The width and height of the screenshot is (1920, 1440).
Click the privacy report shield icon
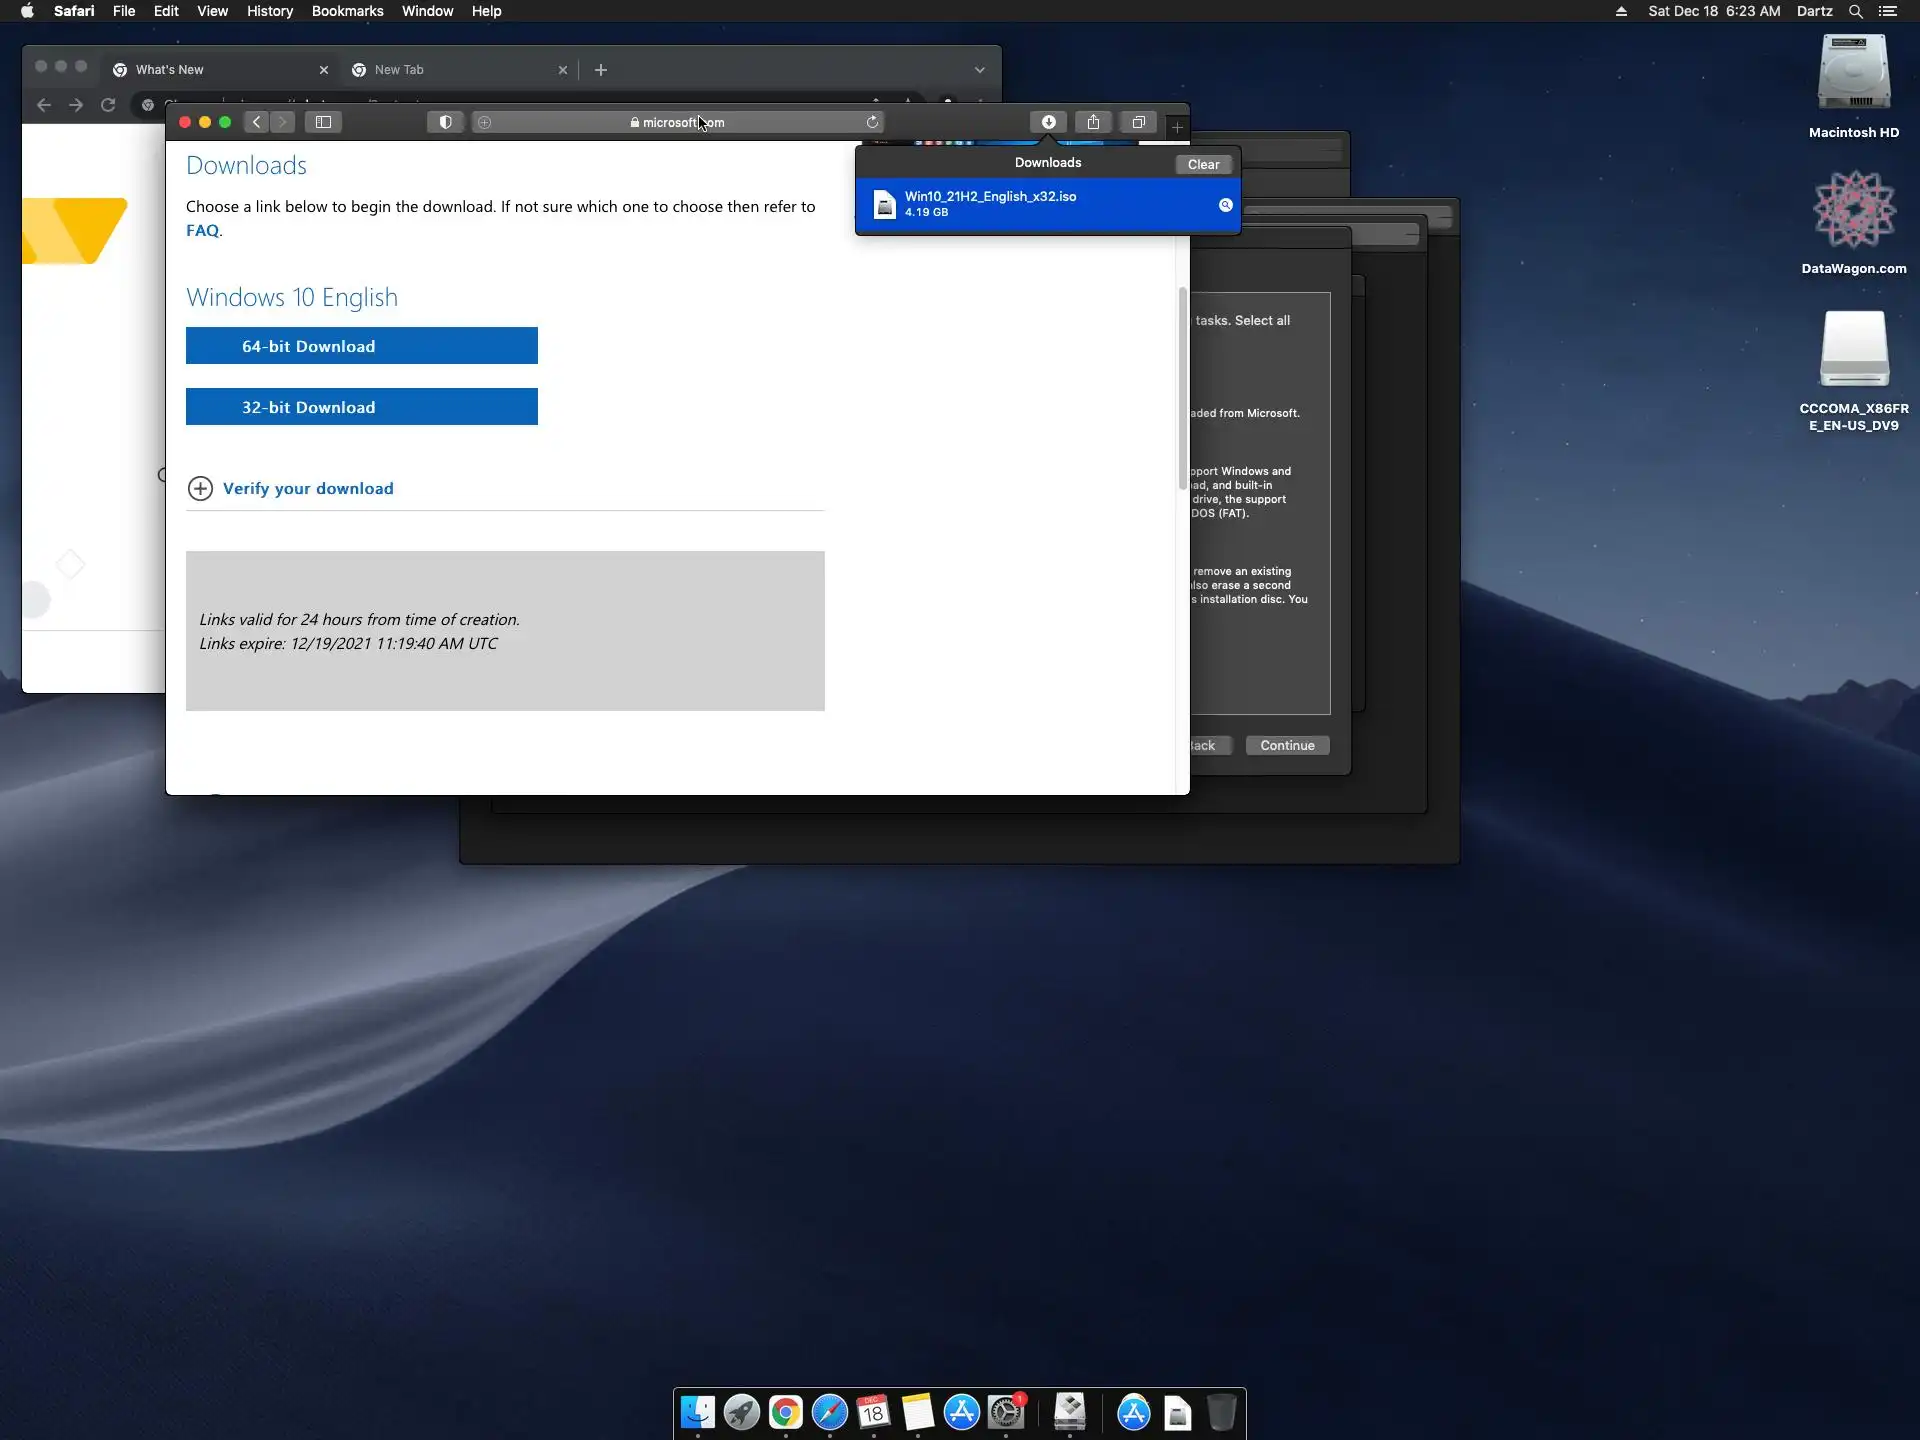pos(446,122)
